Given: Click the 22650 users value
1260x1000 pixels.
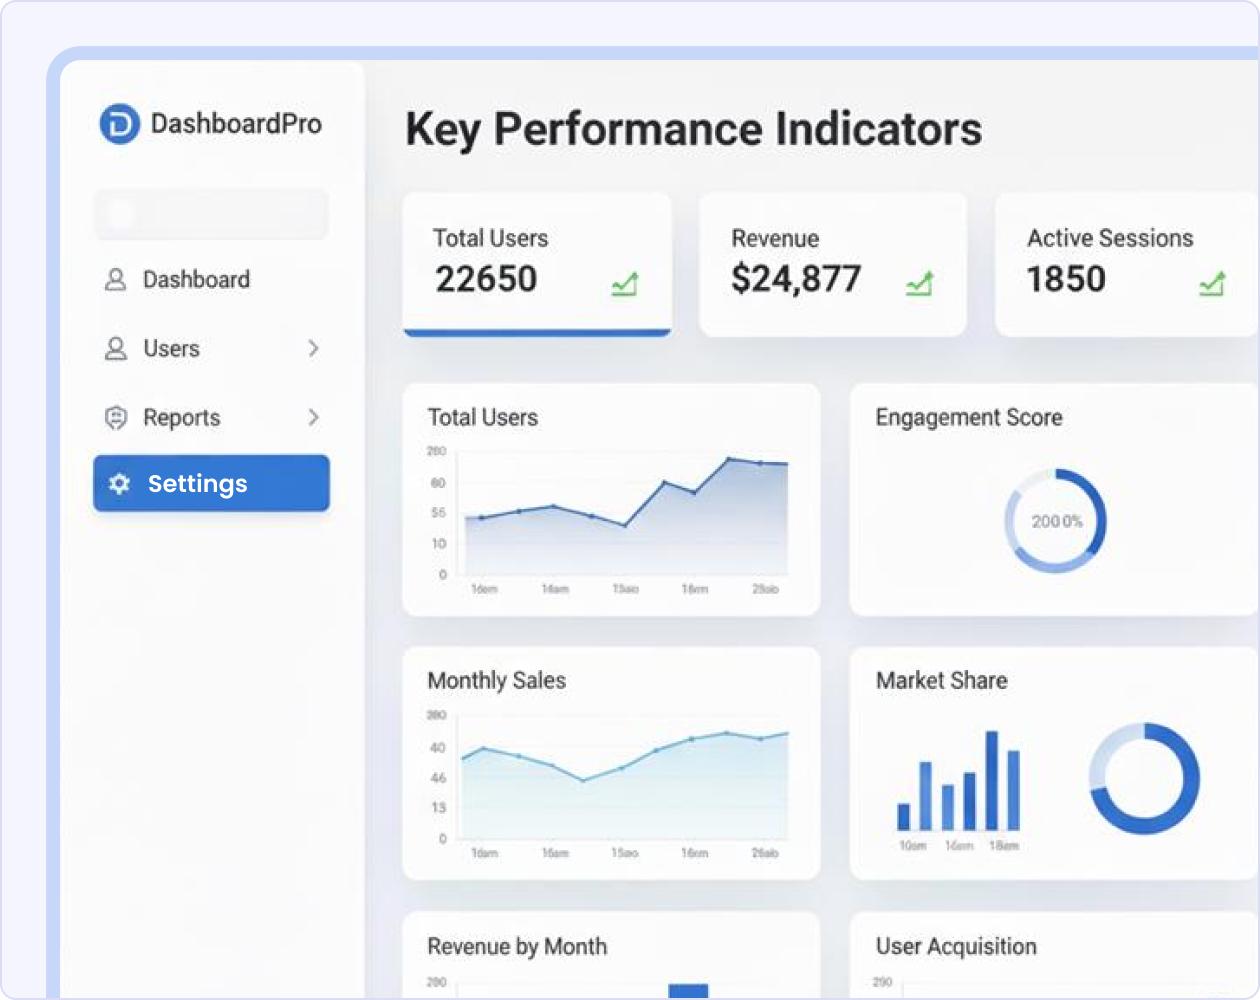Looking at the screenshot, I should point(486,279).
